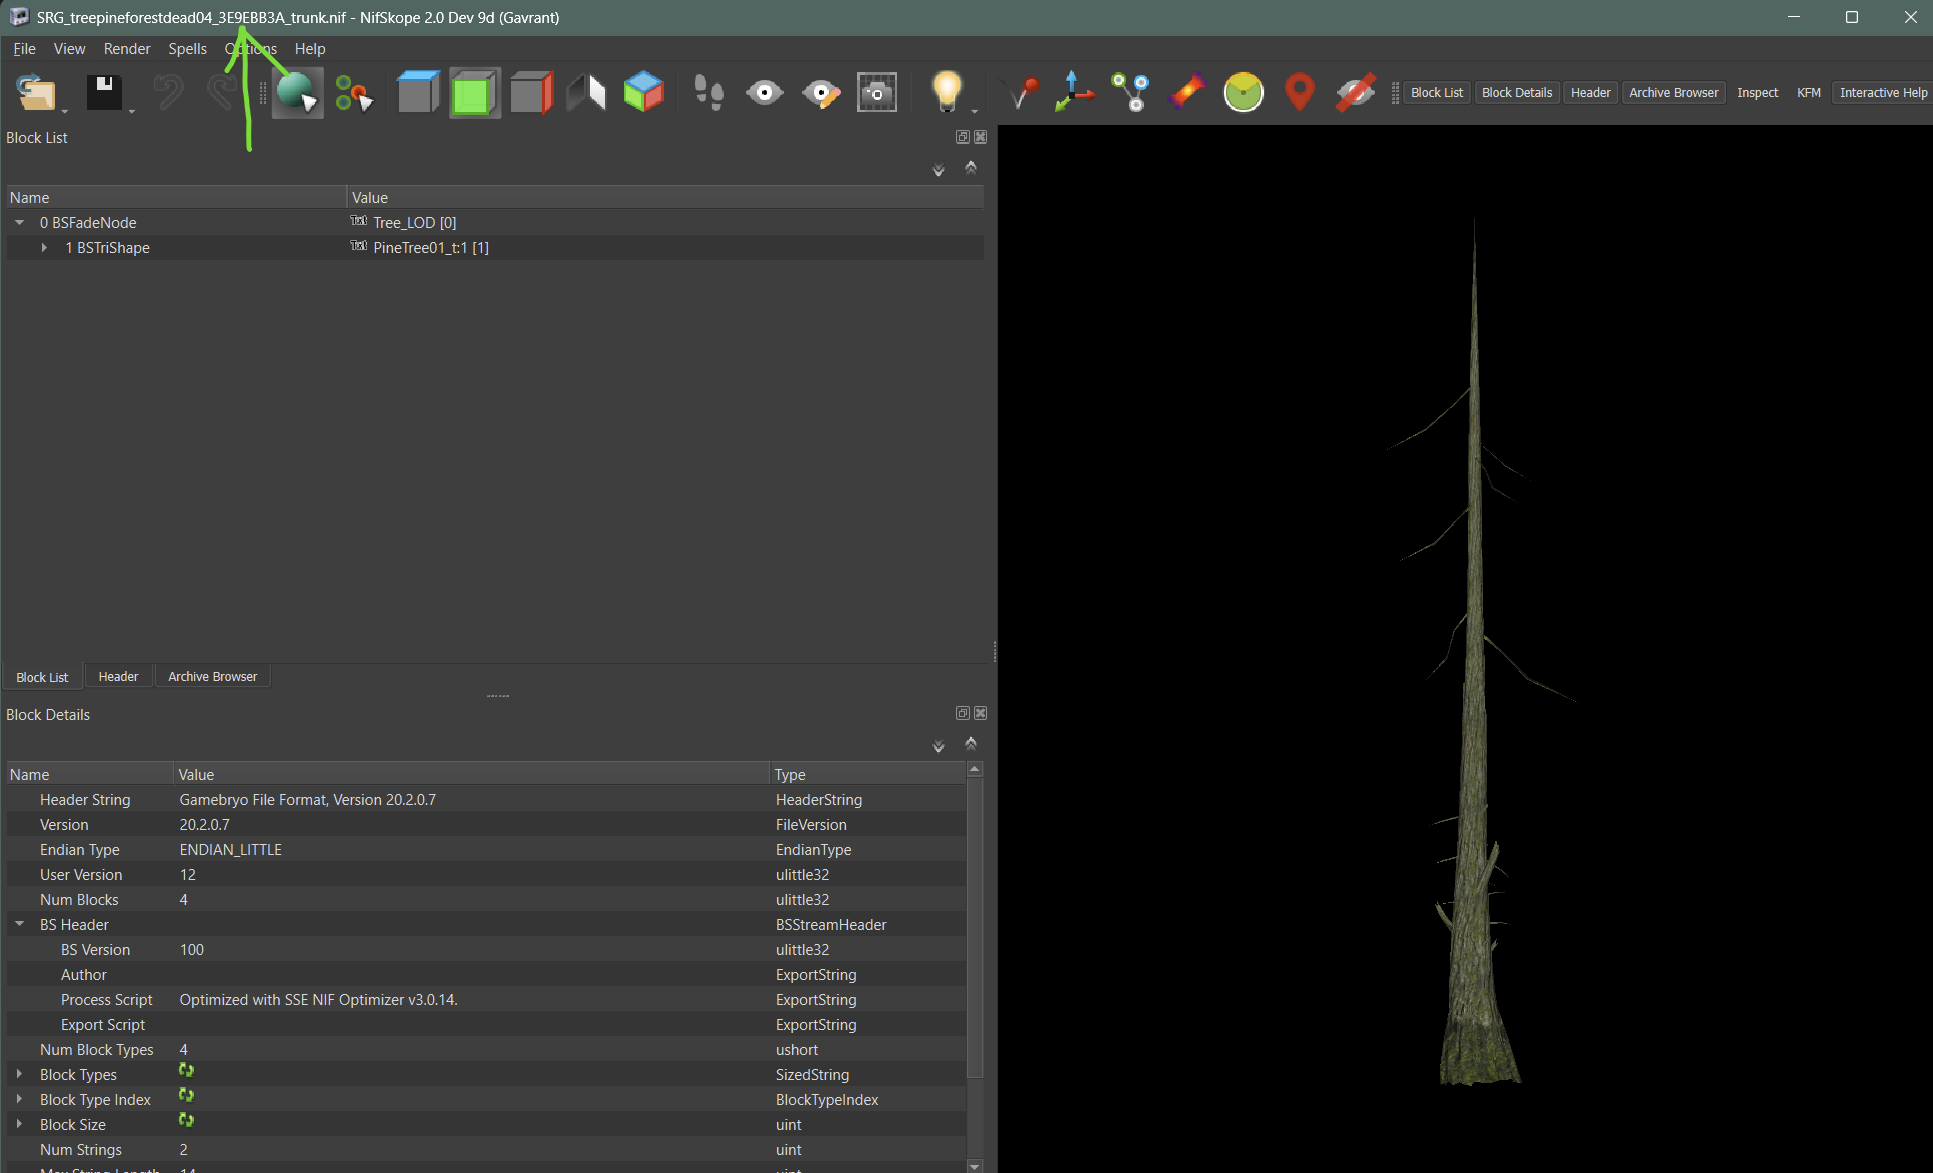
Task: Click the Inspect toolbar button
Action: [1757, 93]
